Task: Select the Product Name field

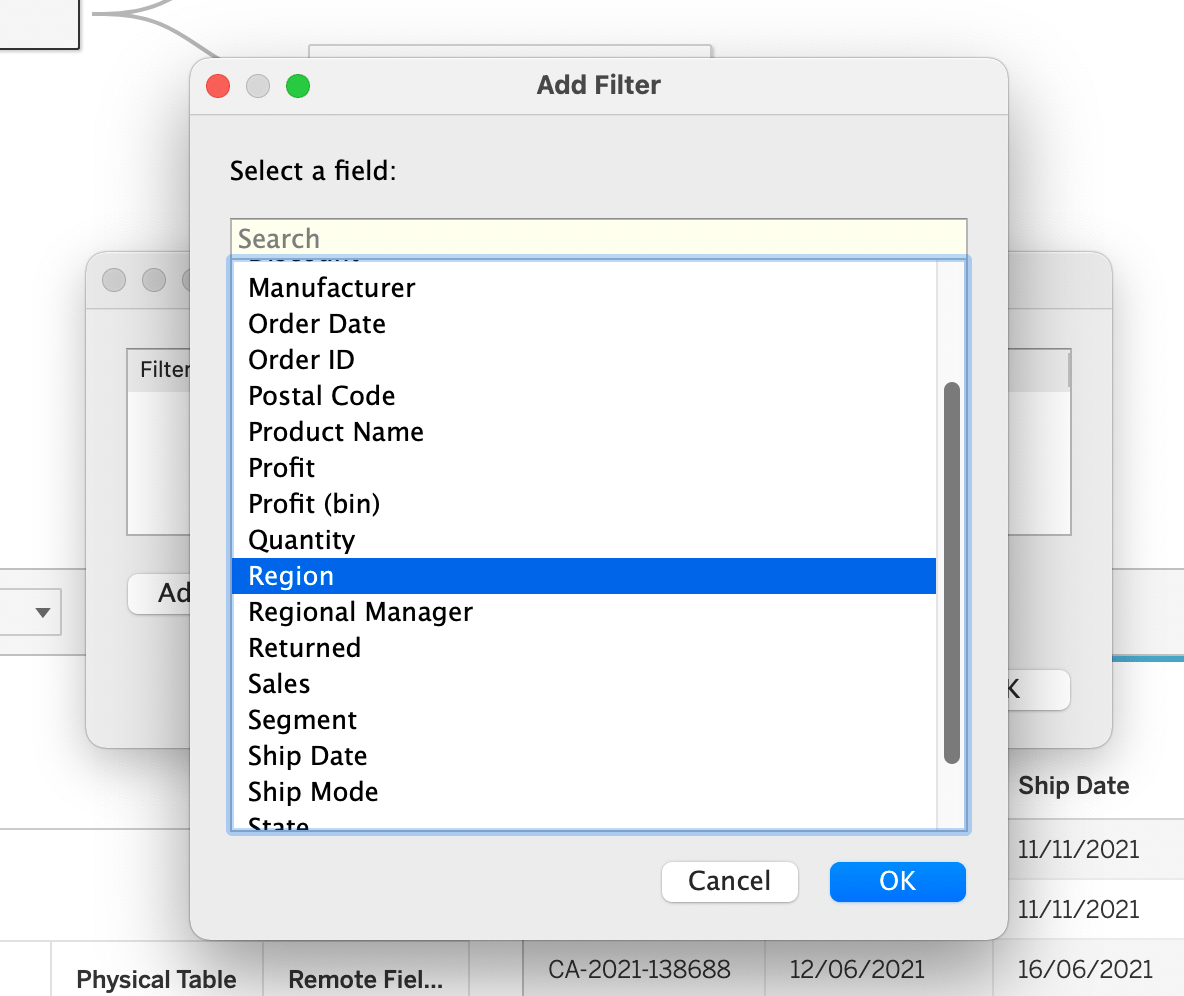Action: (x=336, y=432)
